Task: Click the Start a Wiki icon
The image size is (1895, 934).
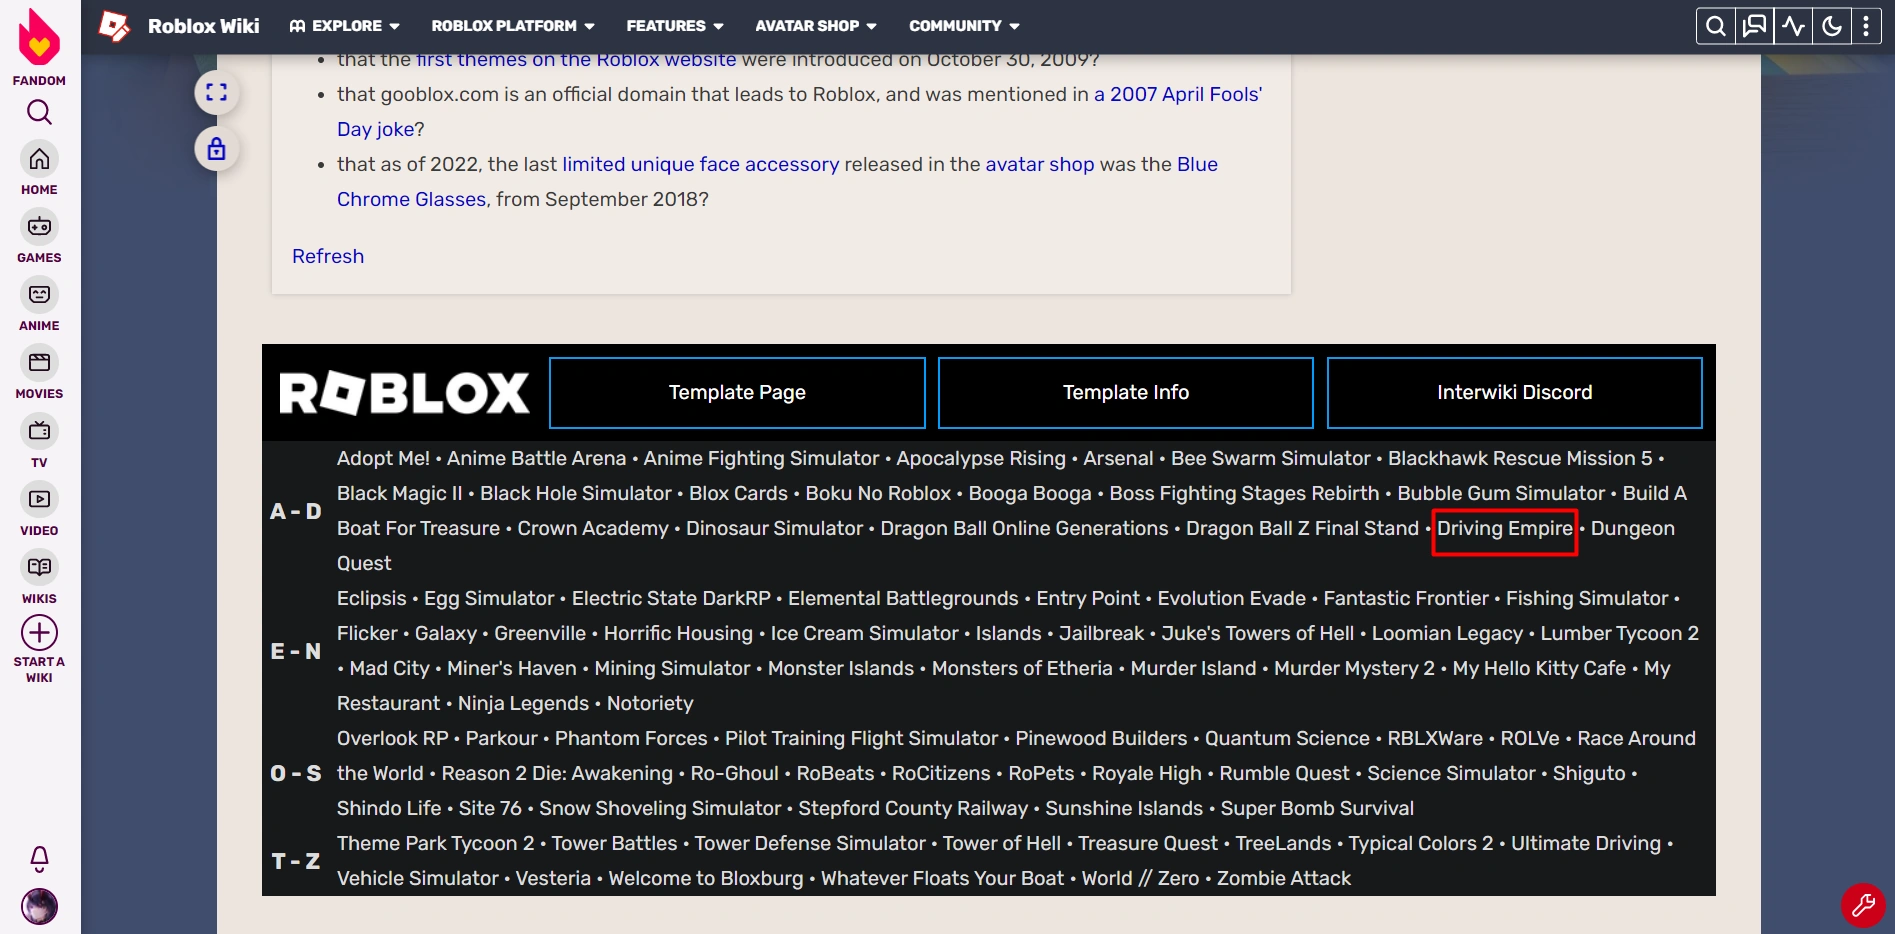Action: tap(38, 632)
